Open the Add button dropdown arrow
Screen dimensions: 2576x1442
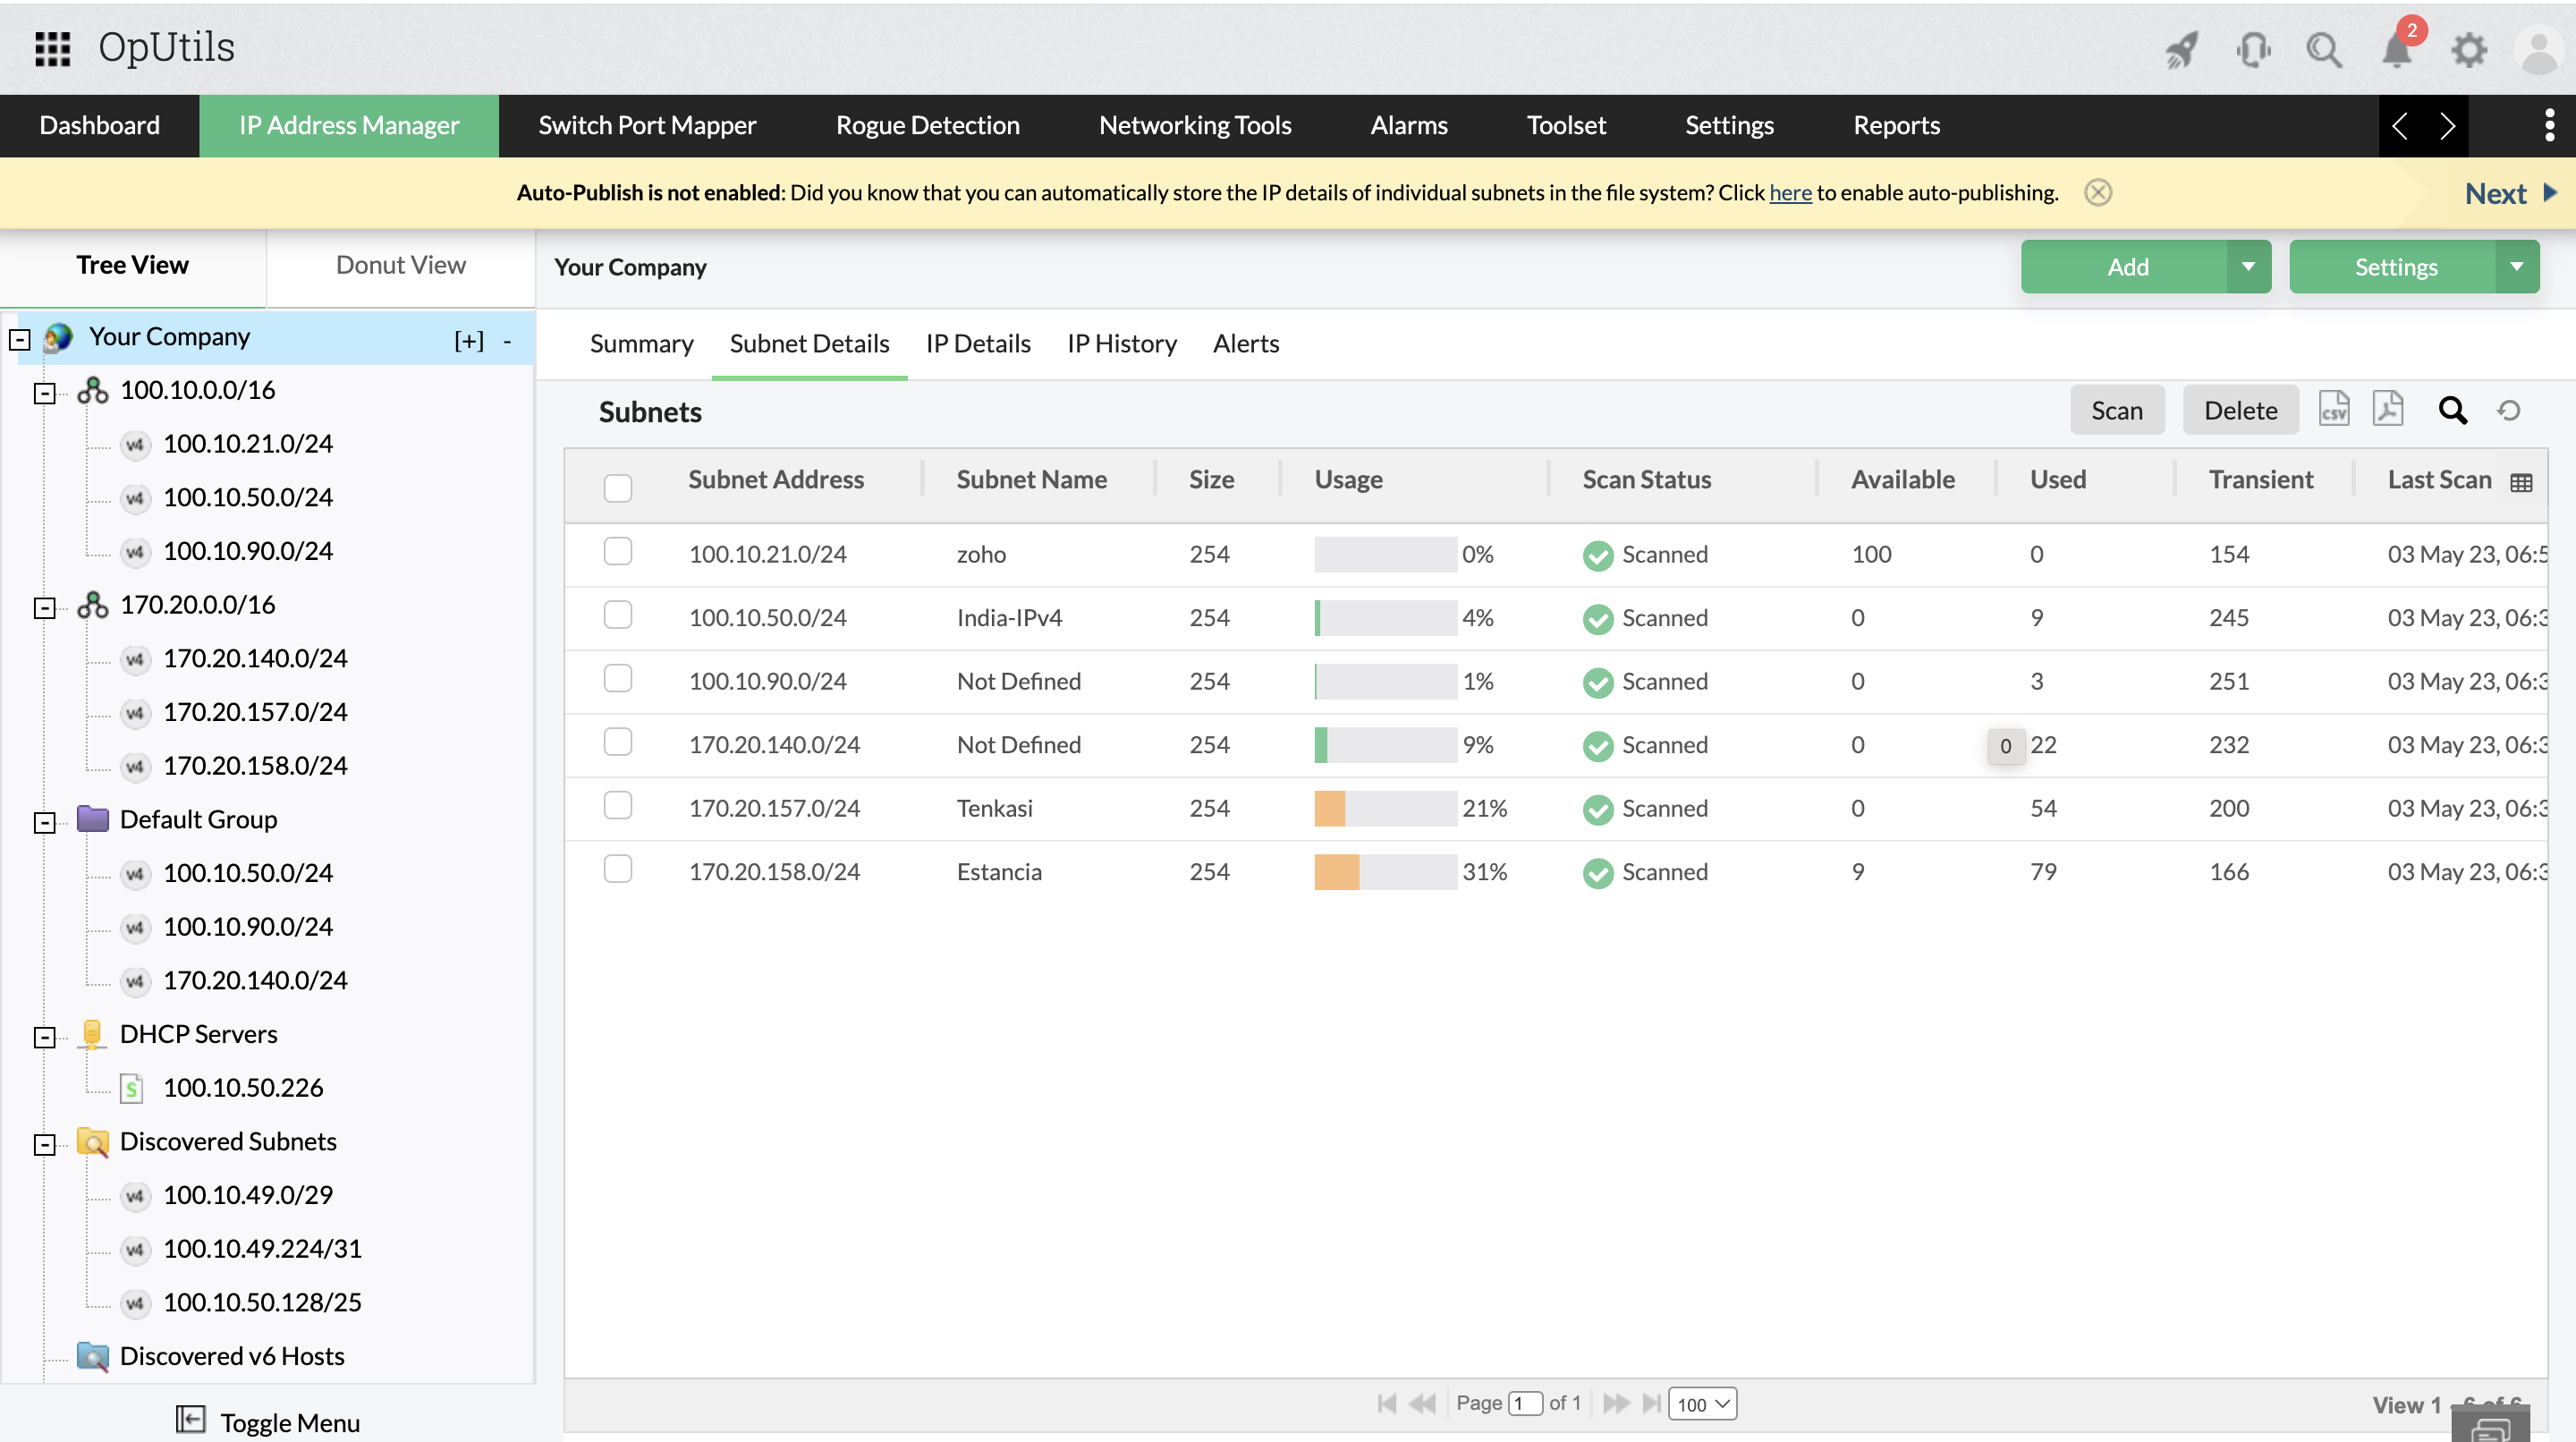[2248, 267]
